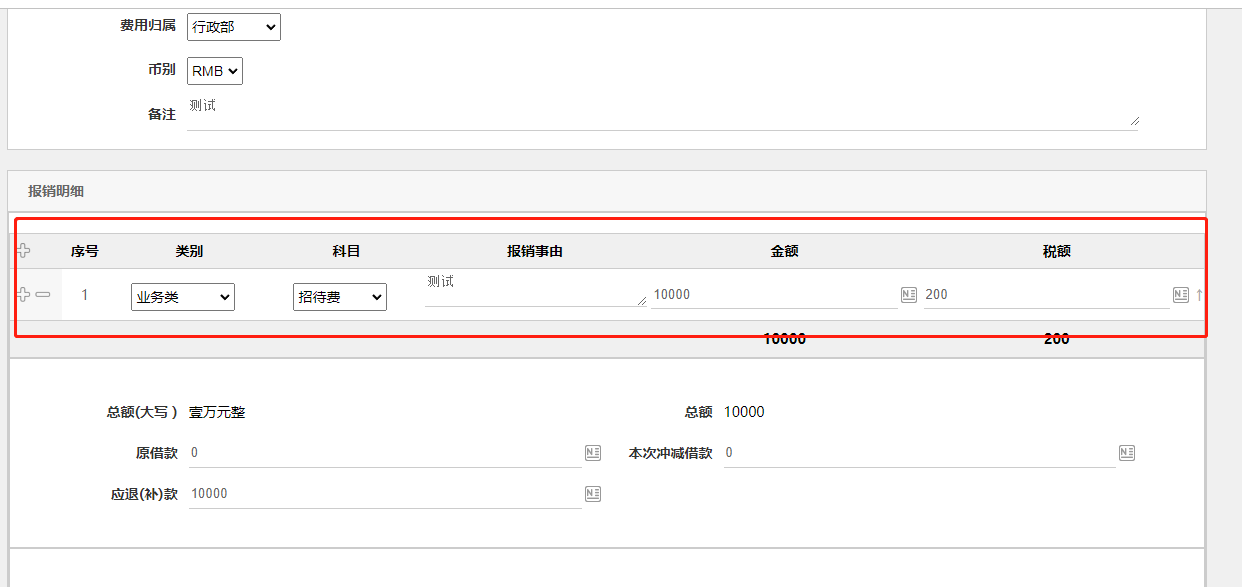Click the up-arrow icon at row 1 end

[x=1199, y=295]
